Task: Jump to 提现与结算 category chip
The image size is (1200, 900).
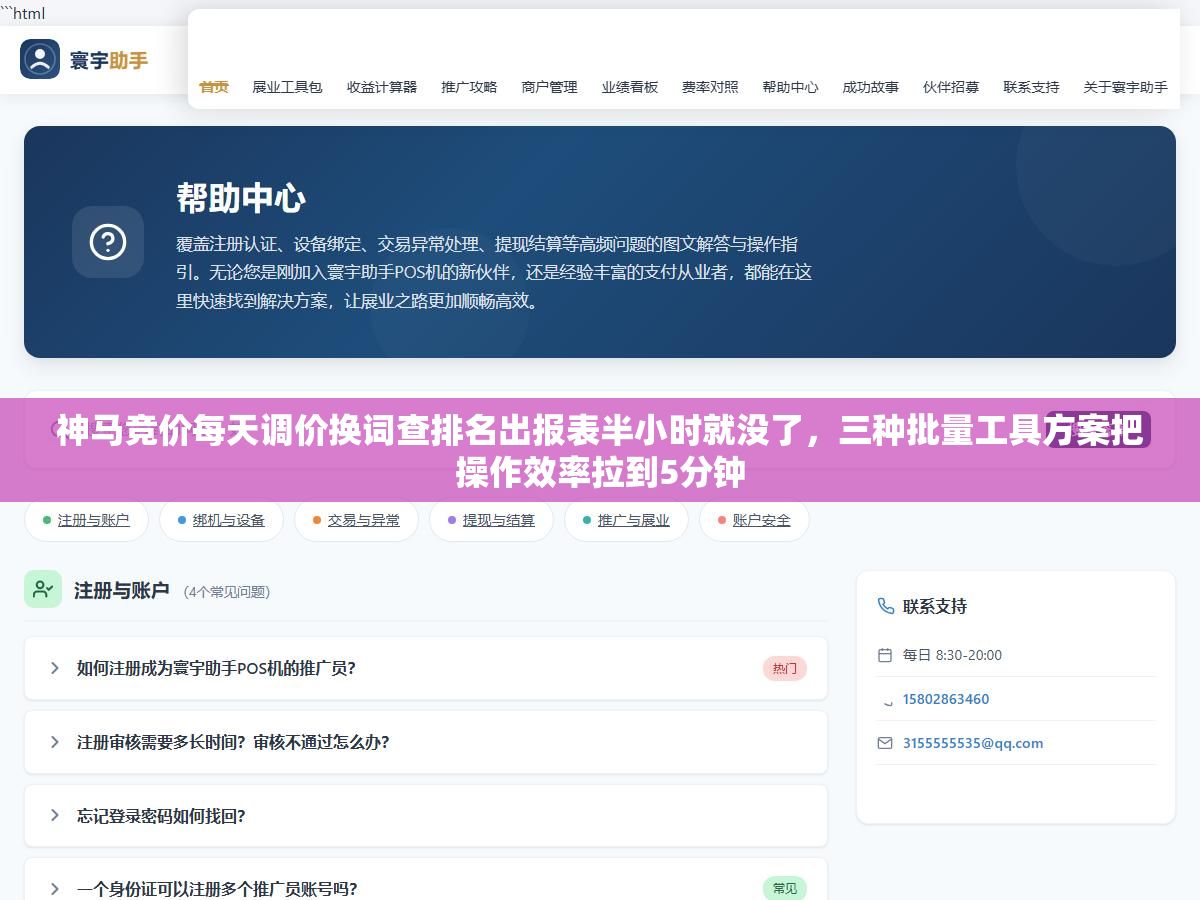Action: (x=491, y=520)
